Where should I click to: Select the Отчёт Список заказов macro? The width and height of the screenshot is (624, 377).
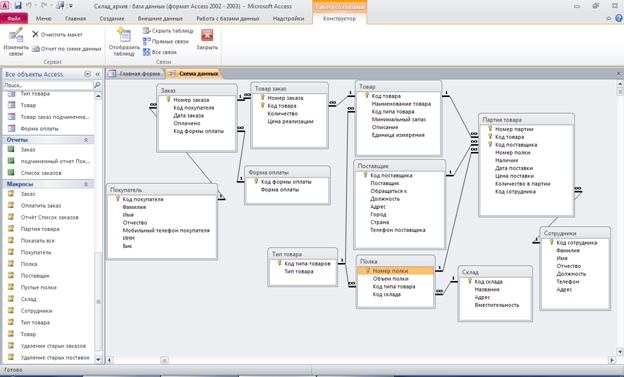pyautogui.click(x=49, y=217)
